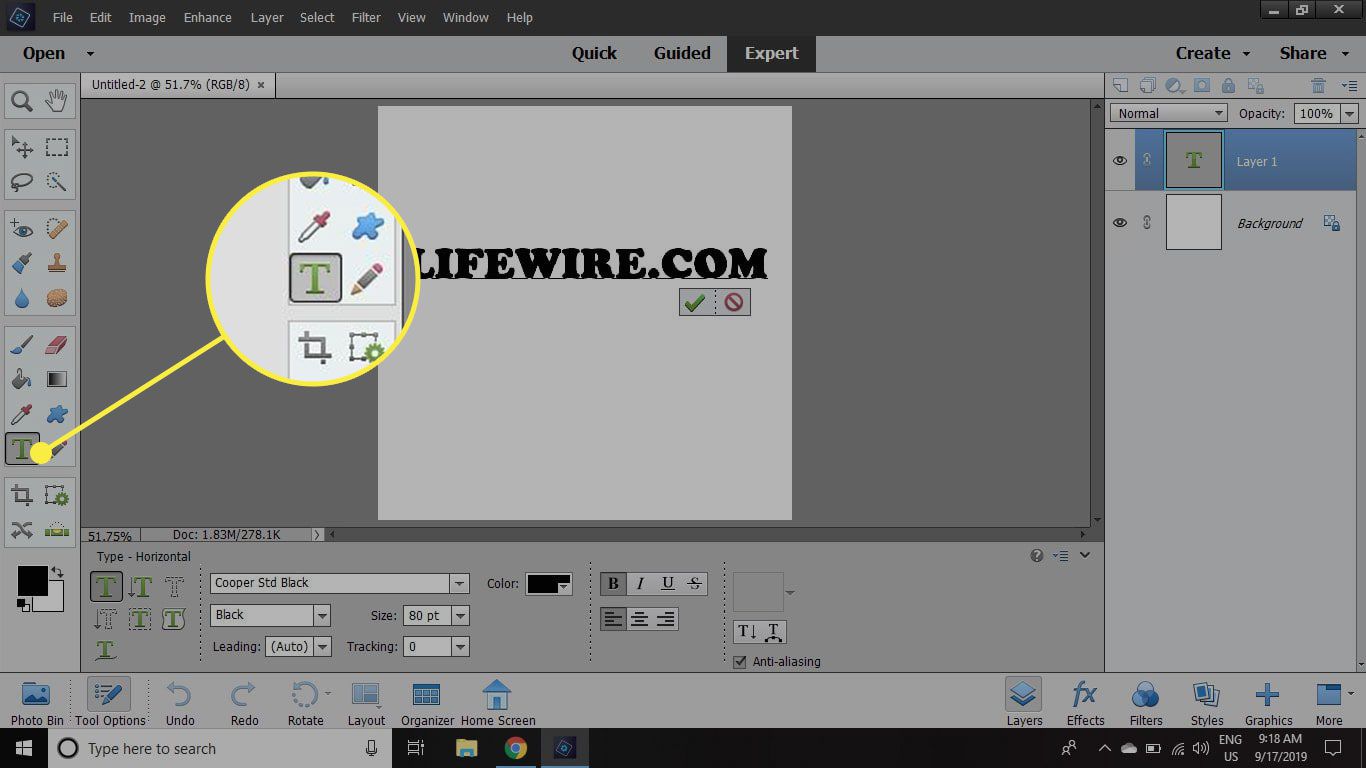Select the Paint Bucket tool
The image size is (1366, 768).
pyautogui.click(x=22, y=380)
